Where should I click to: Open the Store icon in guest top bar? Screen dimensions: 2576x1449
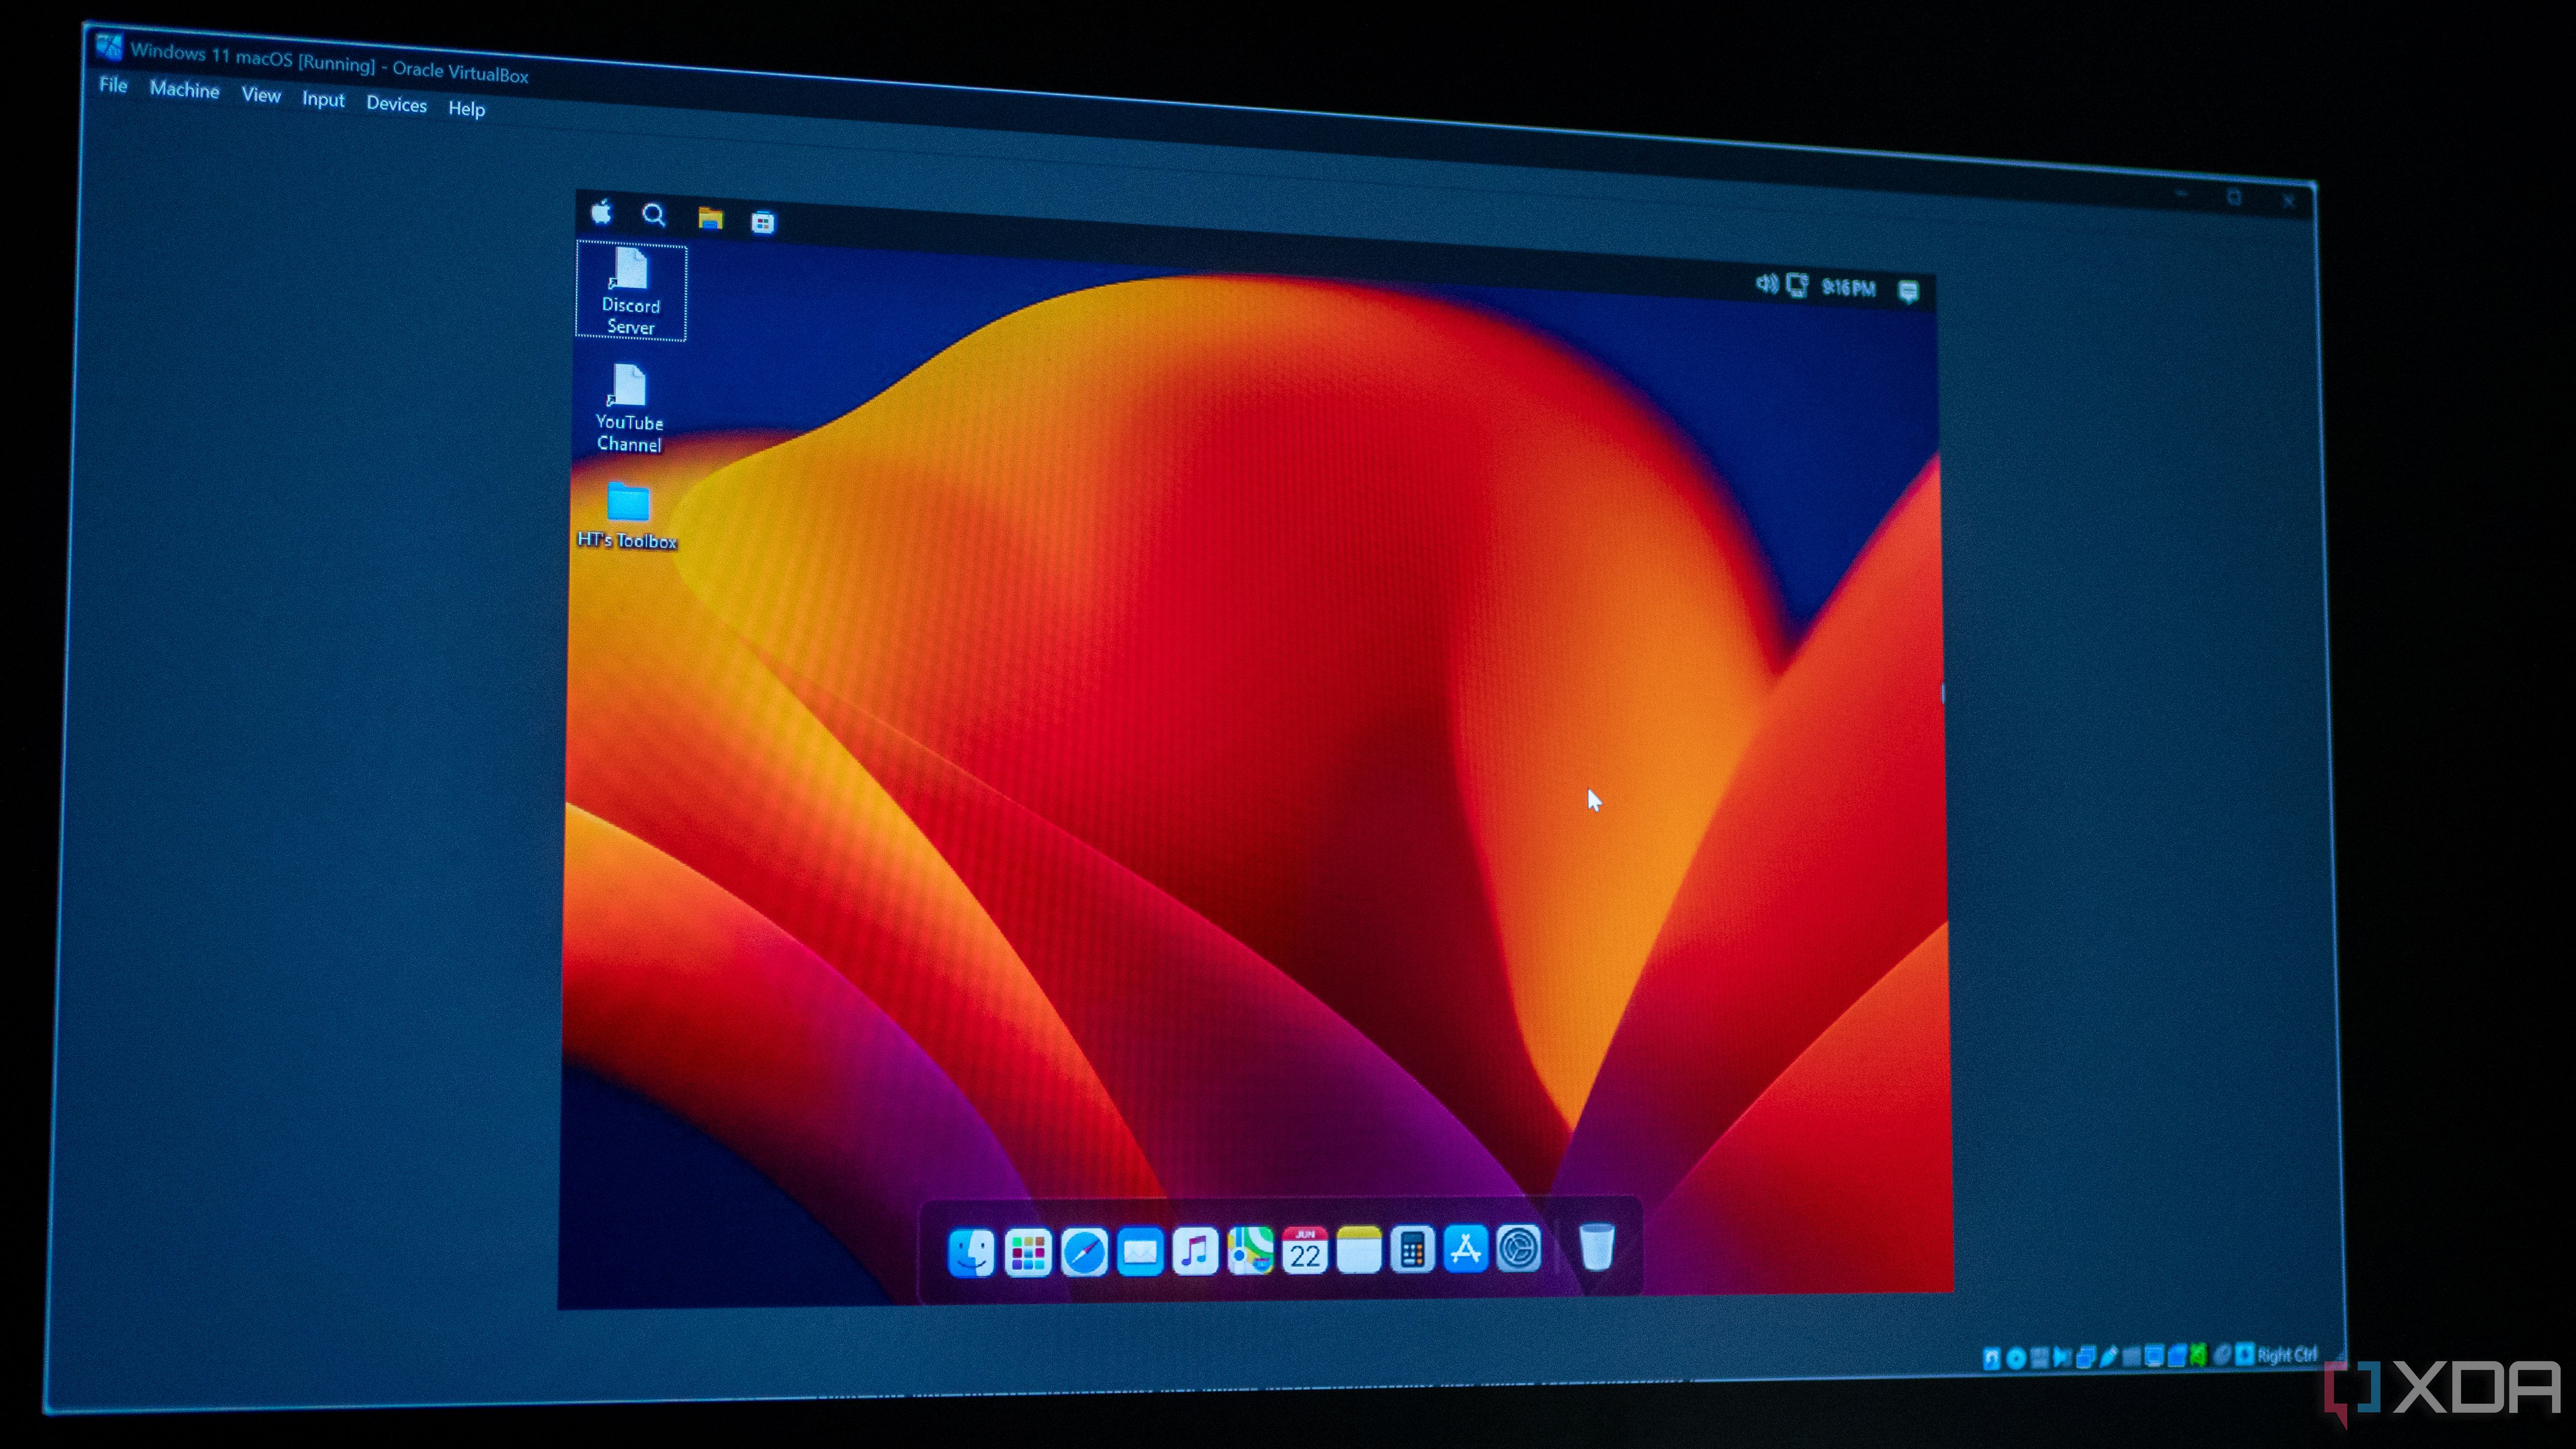point(763,222)
